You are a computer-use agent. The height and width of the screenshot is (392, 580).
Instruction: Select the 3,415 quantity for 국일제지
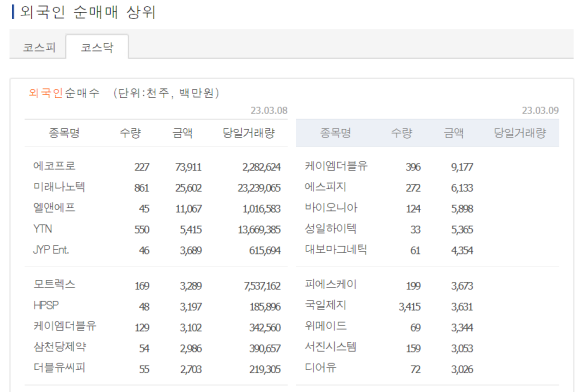click(x=410, y=307)
